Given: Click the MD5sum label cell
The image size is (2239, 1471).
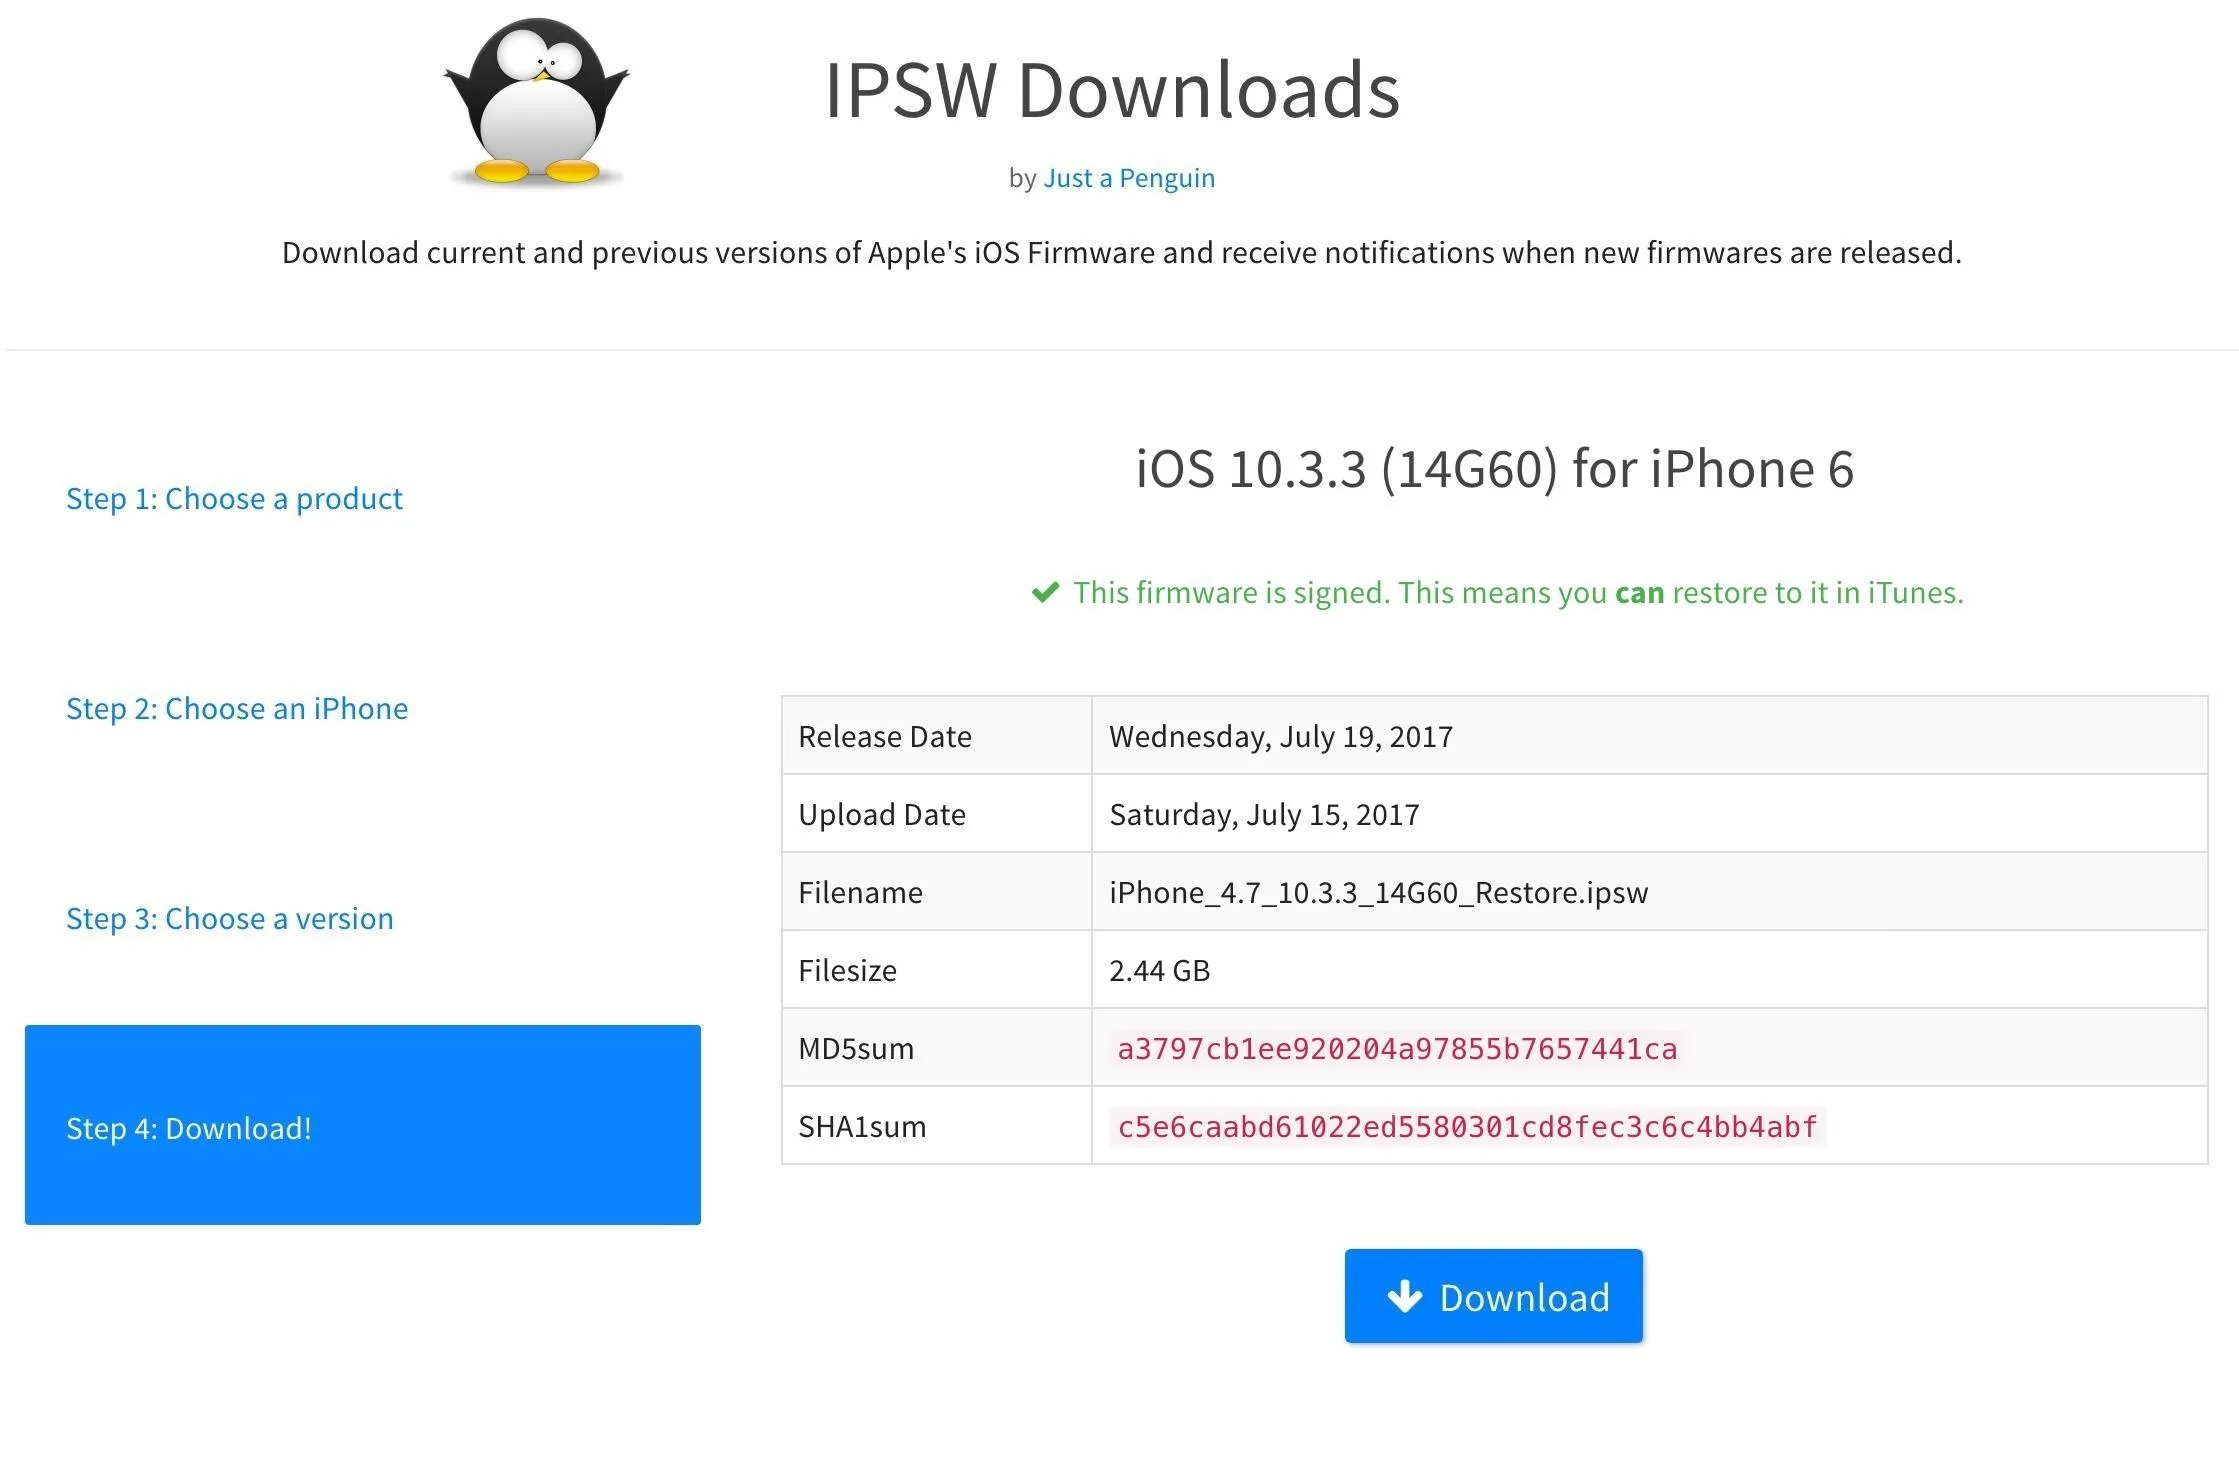Looking at the screenshot, I should (x=937, y=1048).
